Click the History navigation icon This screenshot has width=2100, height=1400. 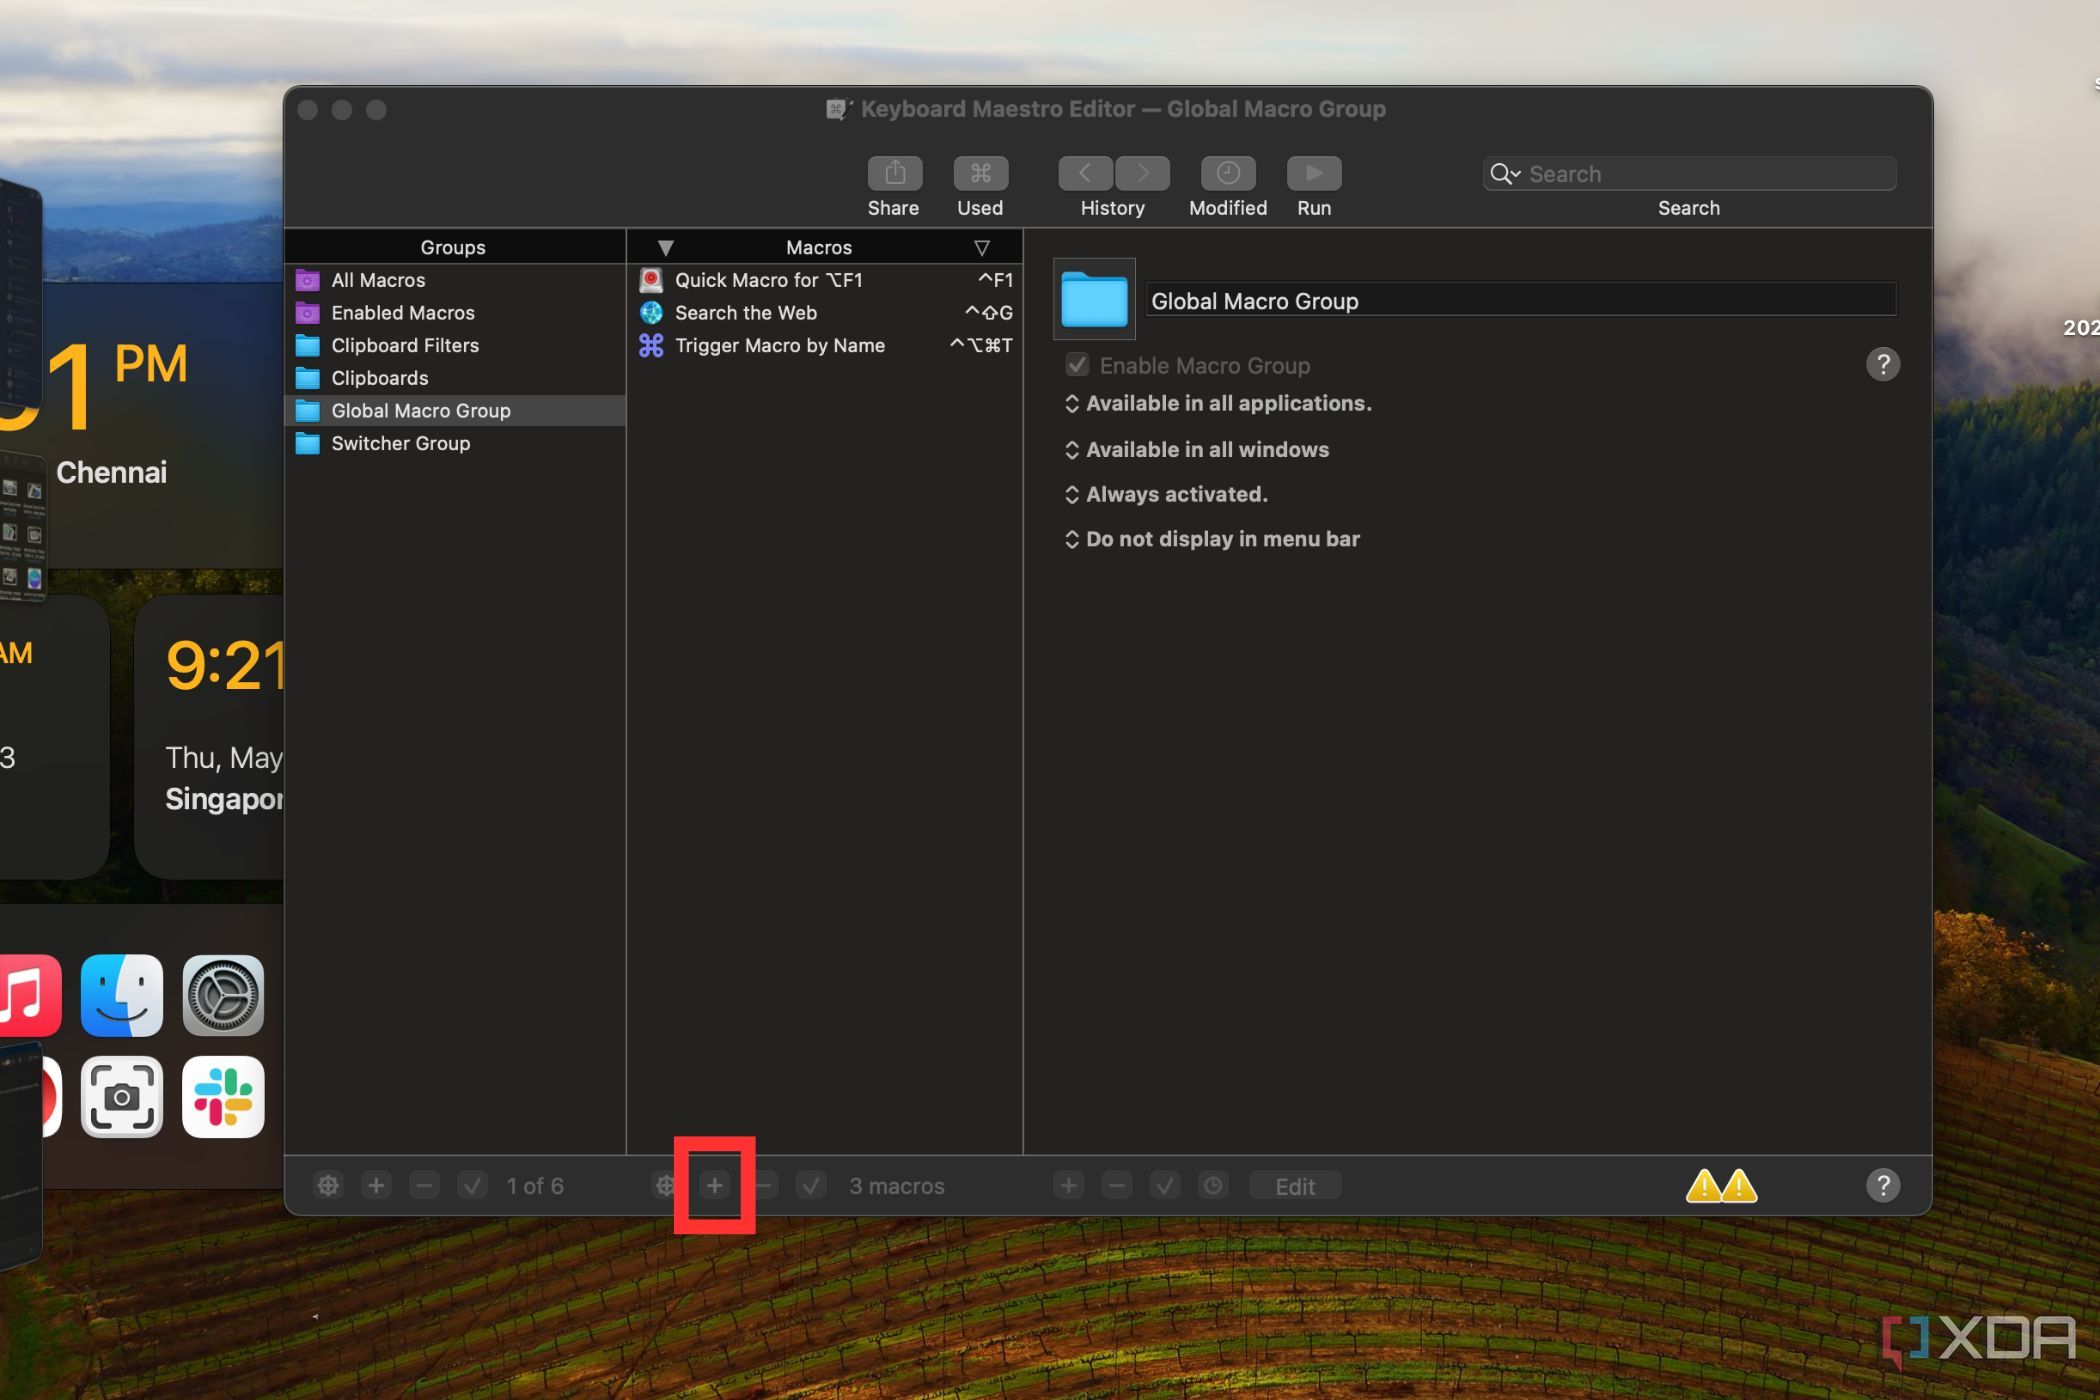(1111, 173)
